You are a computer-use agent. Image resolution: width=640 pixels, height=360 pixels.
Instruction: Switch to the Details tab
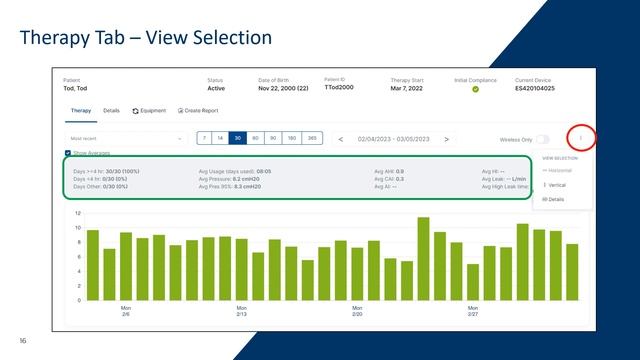tap(111, 111)
